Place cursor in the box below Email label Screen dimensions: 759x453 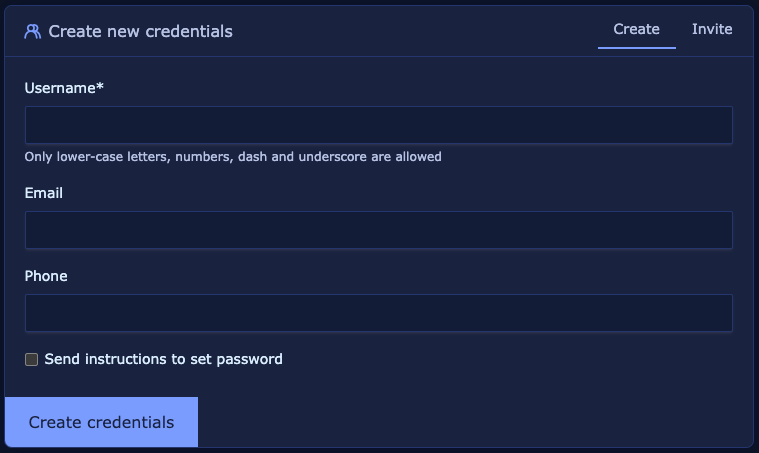point(379,230)
